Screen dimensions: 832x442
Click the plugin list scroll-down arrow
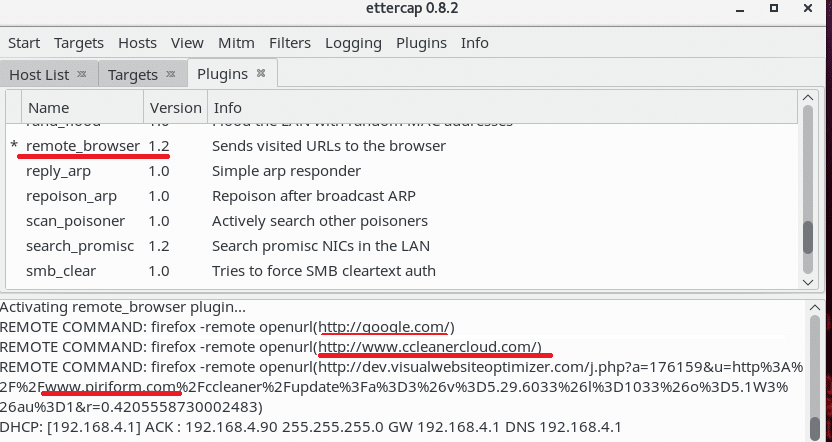(x=808, y=282)
